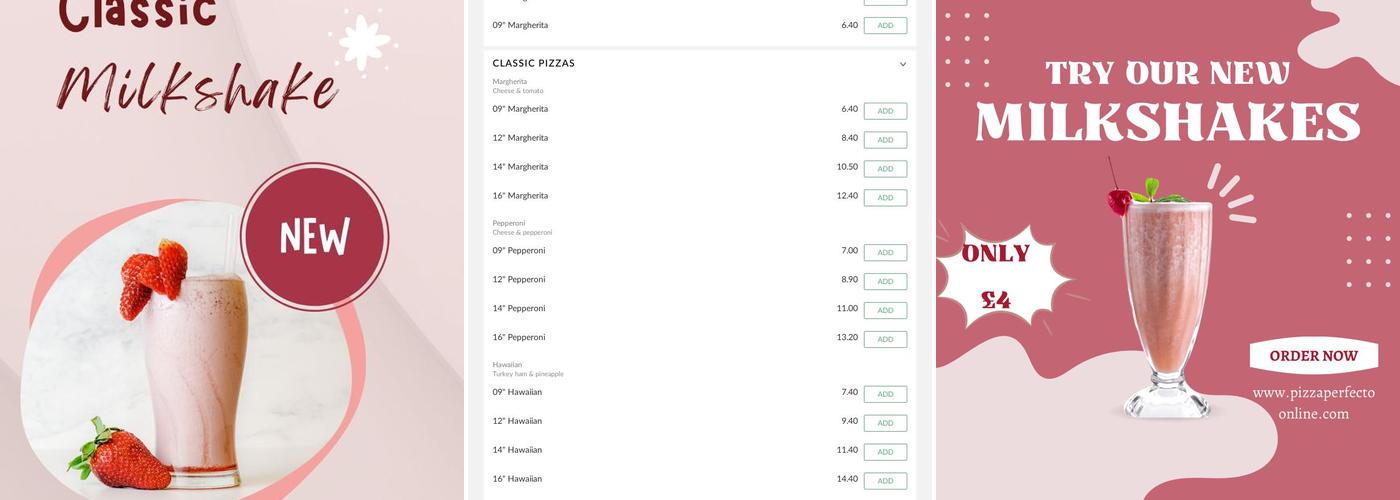Image resolution: width=1400 pixels, height=500 pixels.
Task: Add the 09" Pepperoni pizza
Action: tap(885, 253)
